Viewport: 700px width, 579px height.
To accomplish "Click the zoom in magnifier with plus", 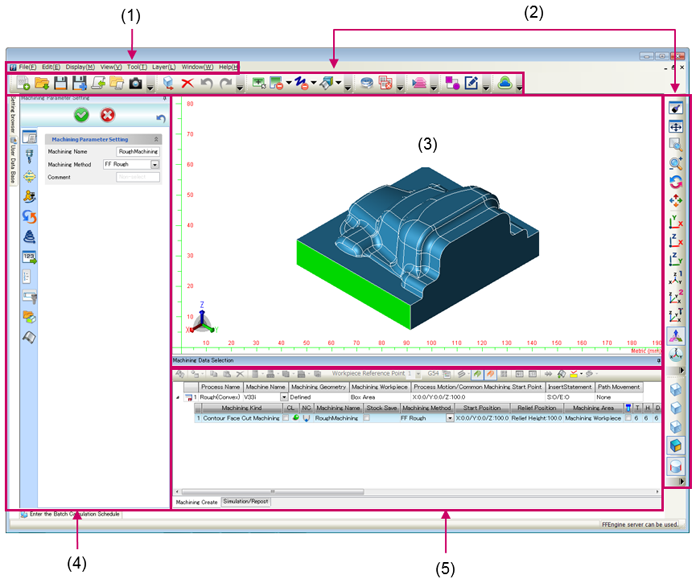I will (x=675, y=163).
